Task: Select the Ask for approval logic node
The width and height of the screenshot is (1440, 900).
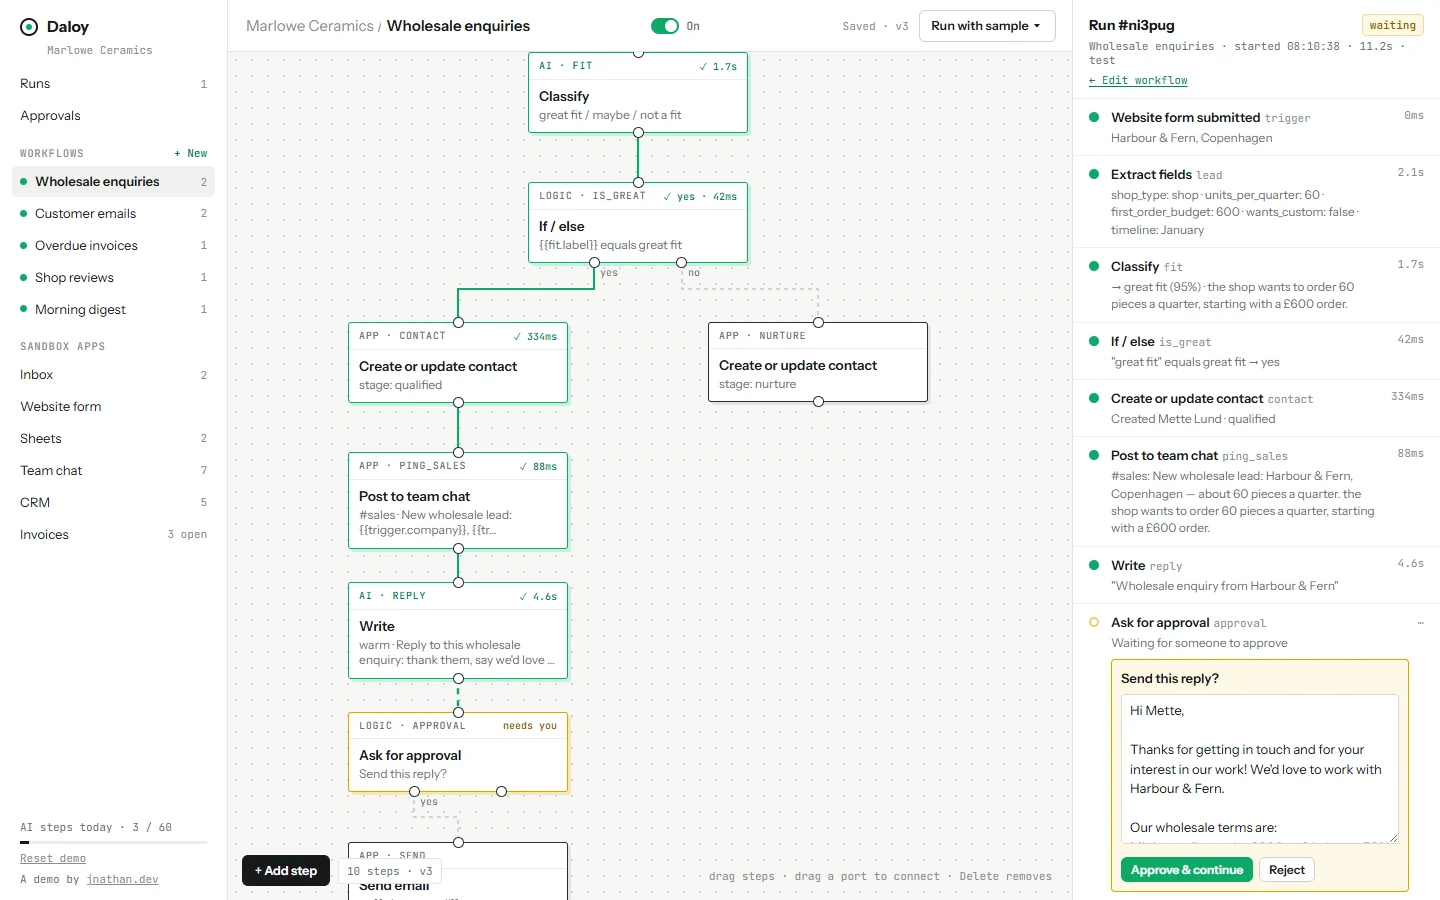Action: [x=458, y=752]
